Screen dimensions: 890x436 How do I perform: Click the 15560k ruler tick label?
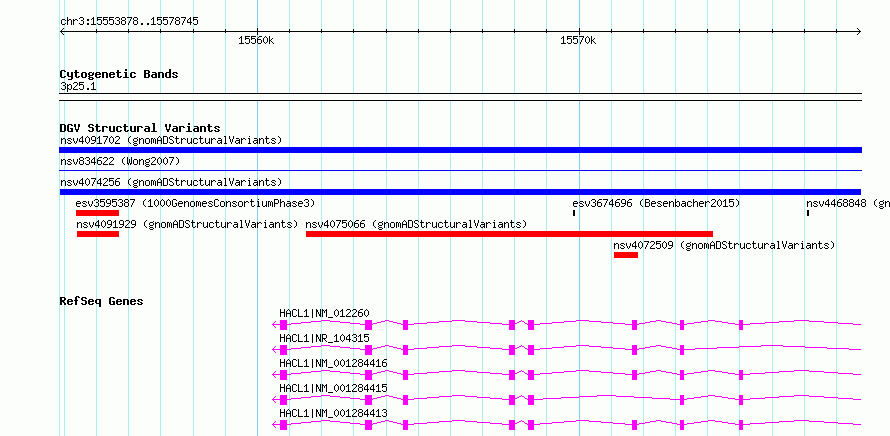[x=256, y=40]
